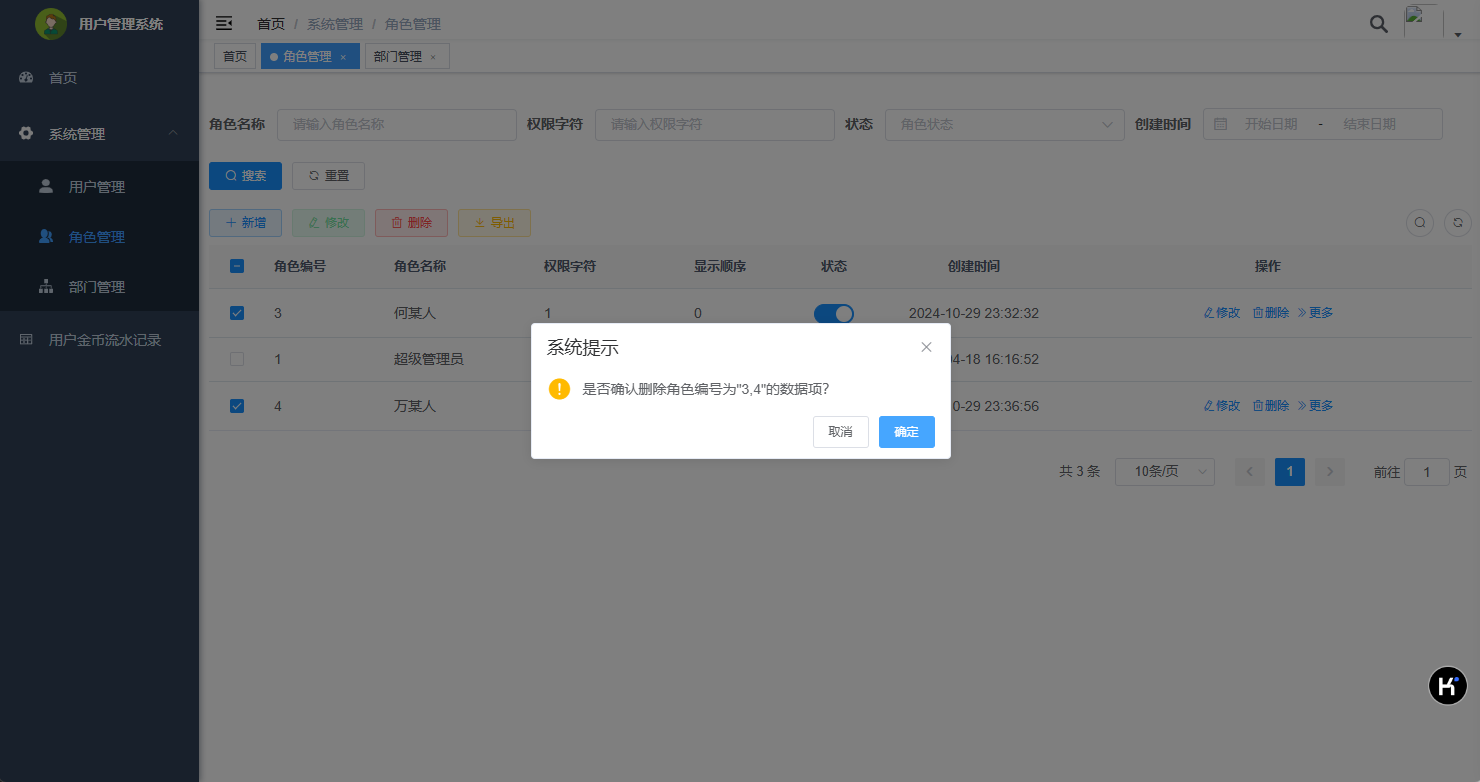Image resolution: width=1480 pixels, height=782 pixels.
Task: Pick the 结束日期 end date field
Action: coord(1369,125)
